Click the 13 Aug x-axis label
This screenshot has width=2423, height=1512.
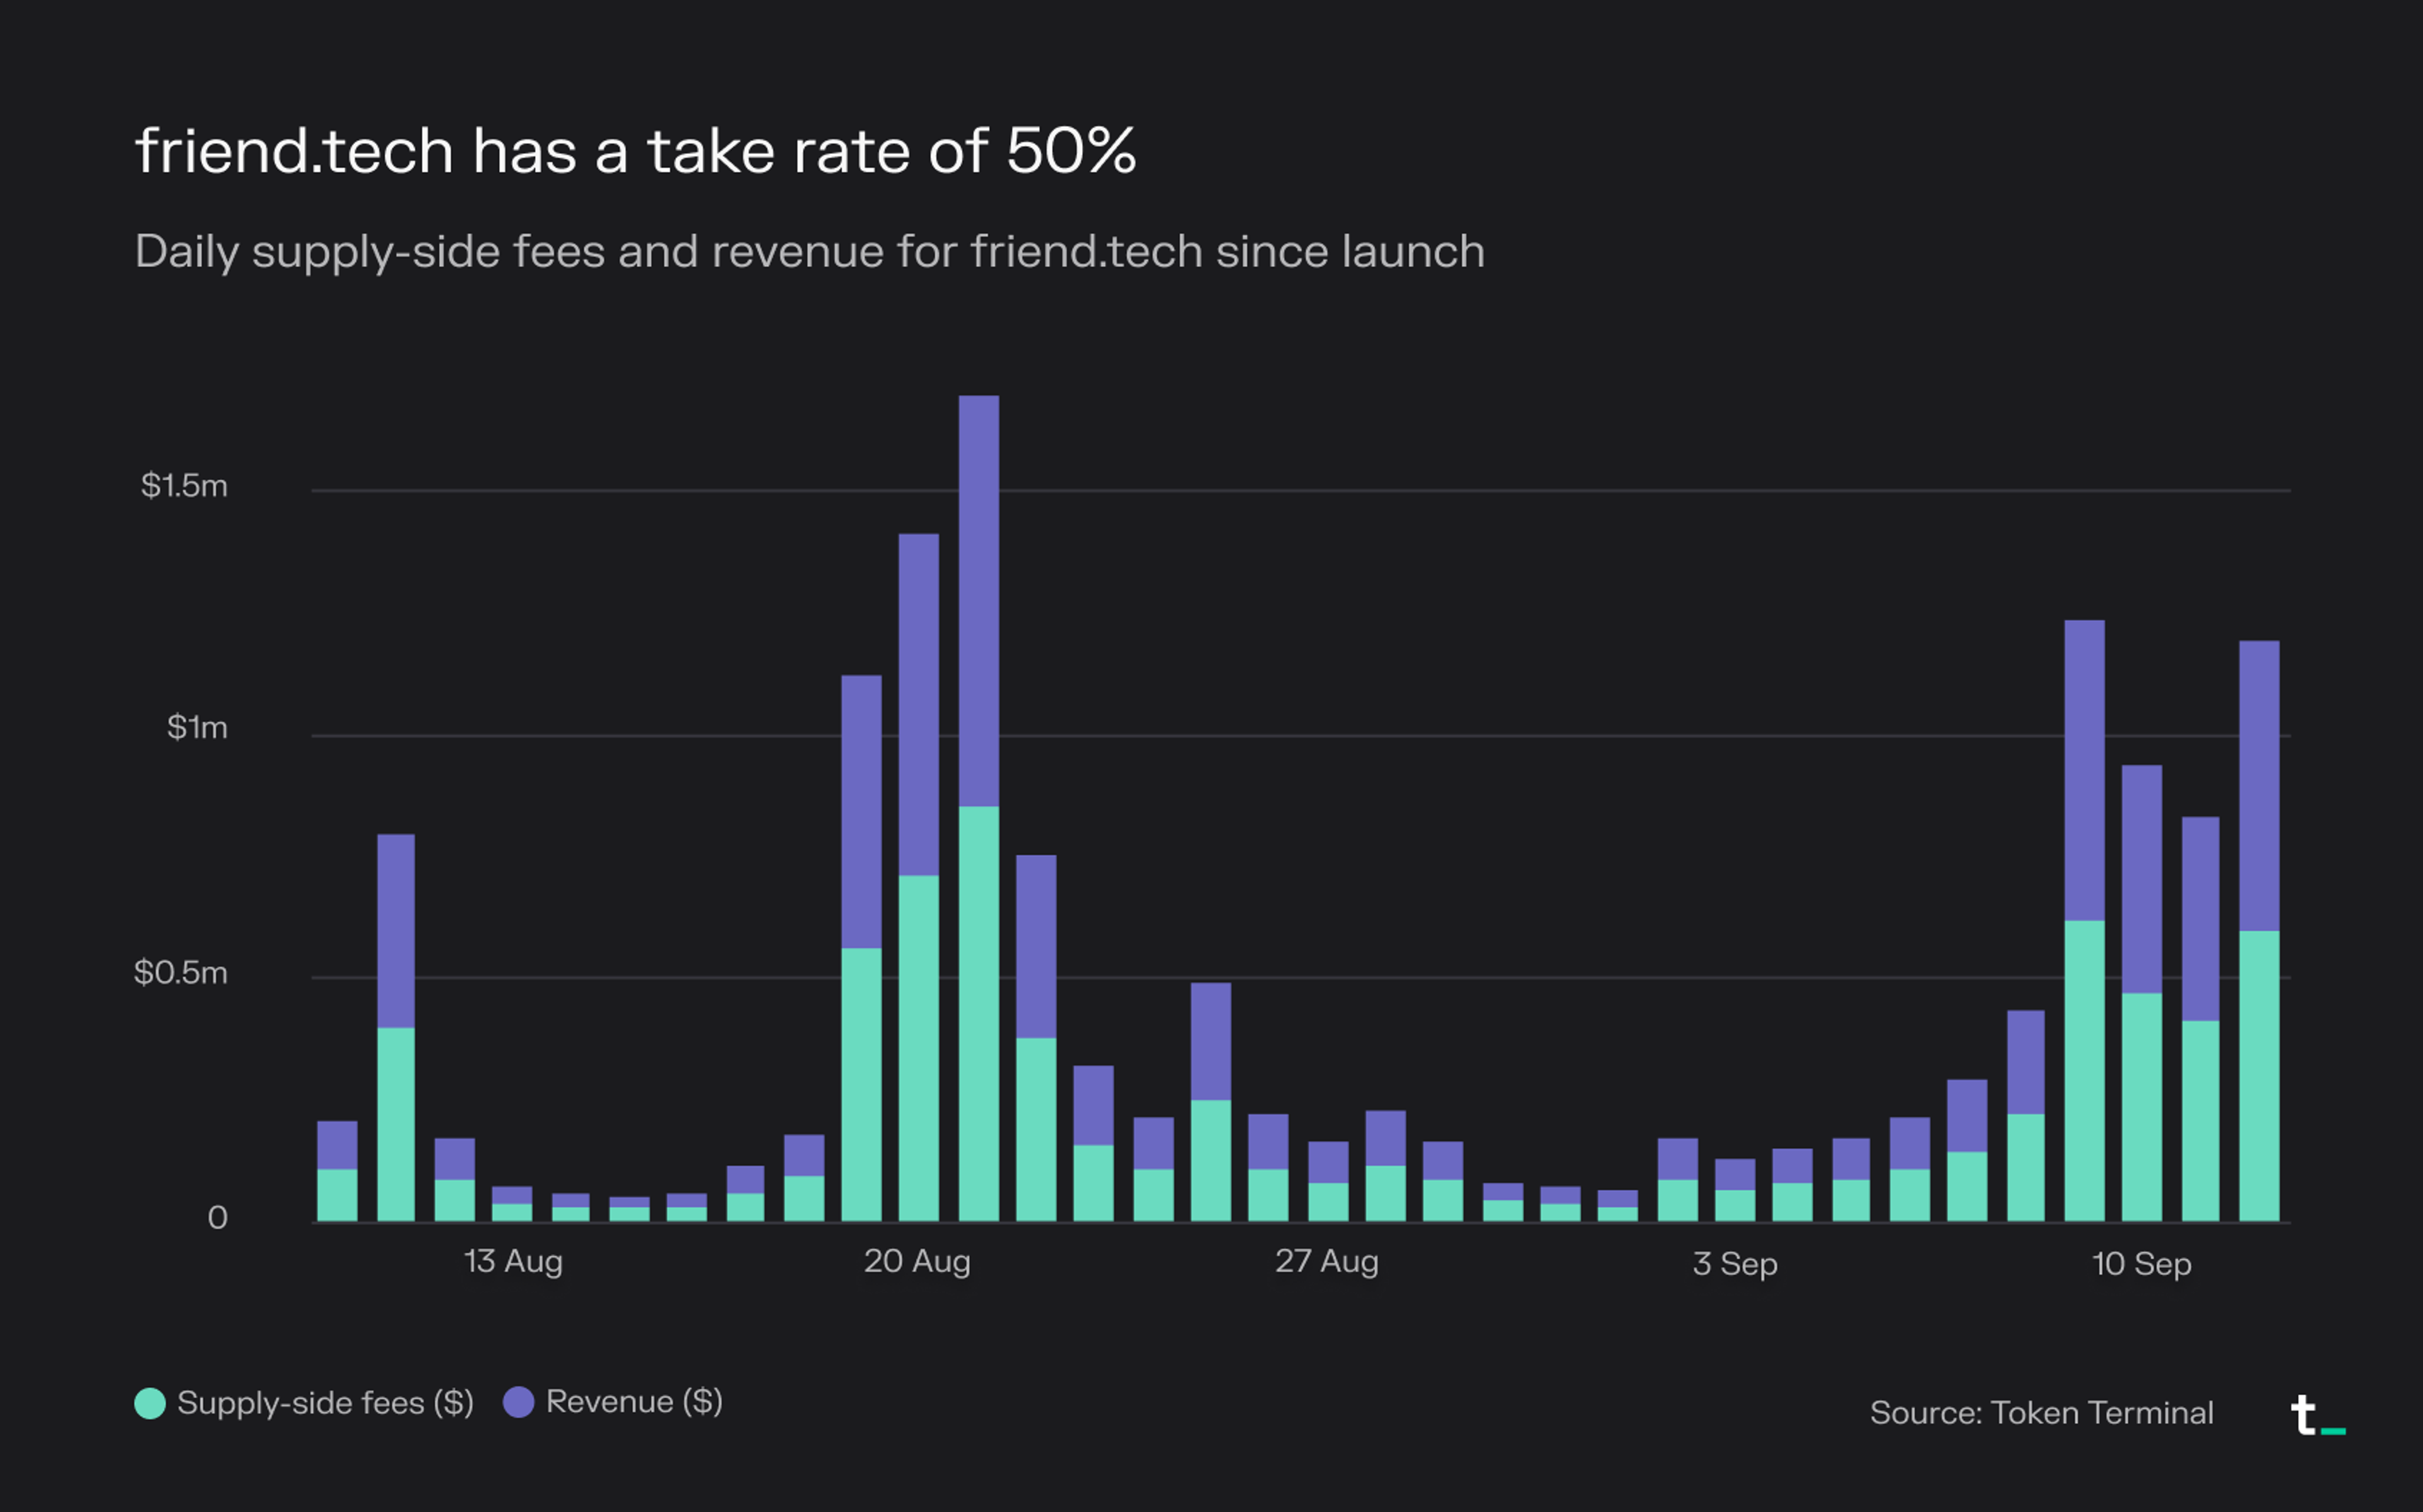tap(513, 1262)
